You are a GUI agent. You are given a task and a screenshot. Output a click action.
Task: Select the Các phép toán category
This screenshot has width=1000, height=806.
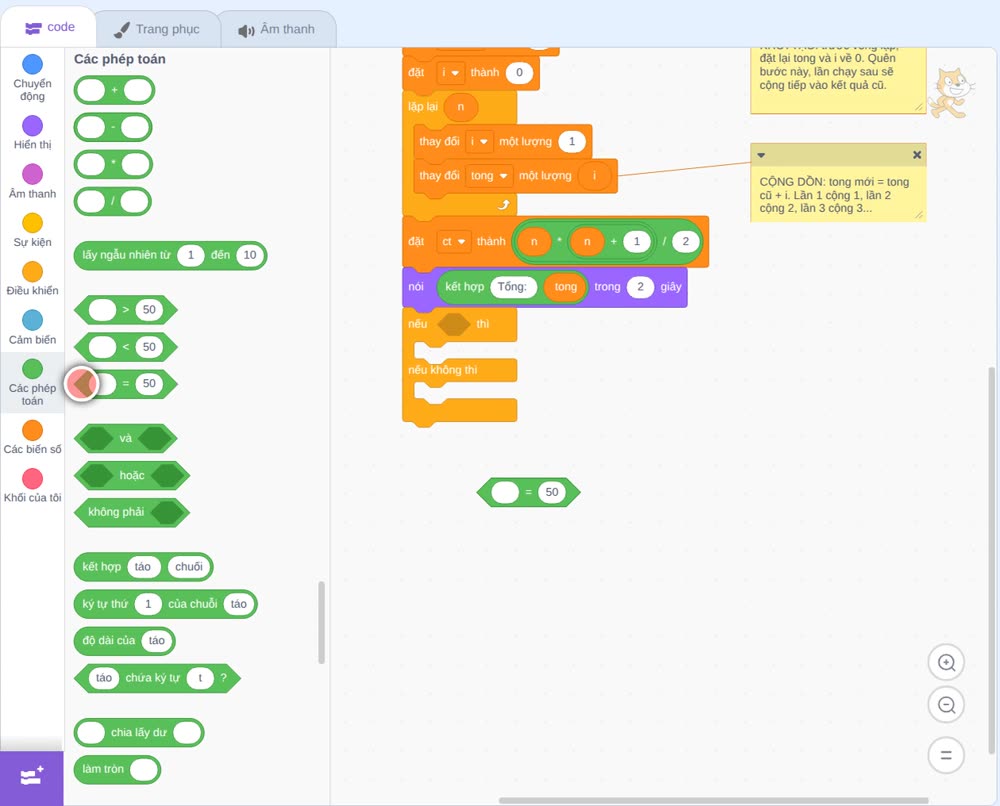[32, 383]
